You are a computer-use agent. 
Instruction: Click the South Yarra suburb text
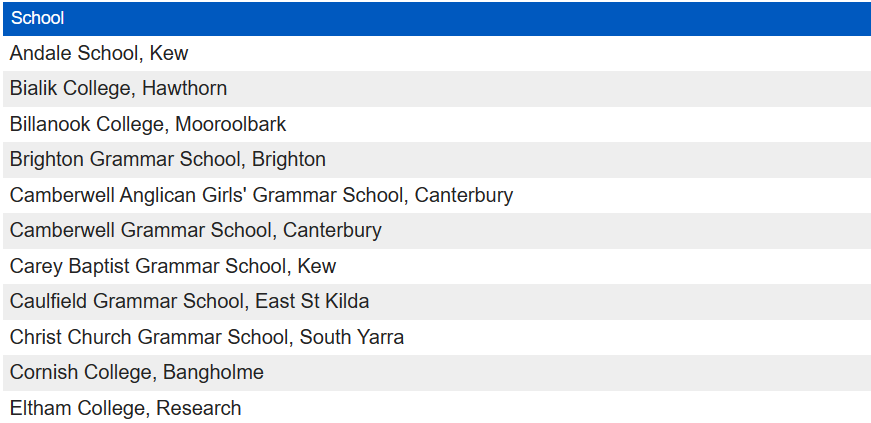[352, 337]
